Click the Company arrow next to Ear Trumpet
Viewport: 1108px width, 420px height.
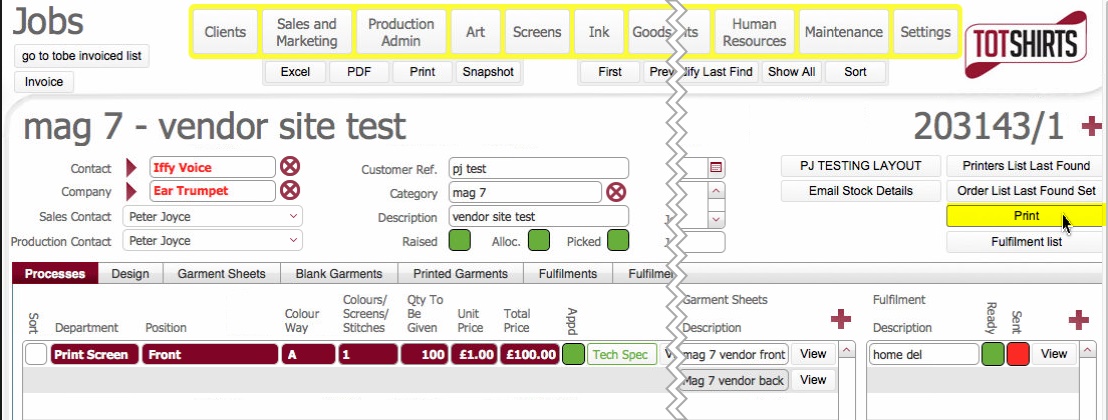click(x=133, y=190)
